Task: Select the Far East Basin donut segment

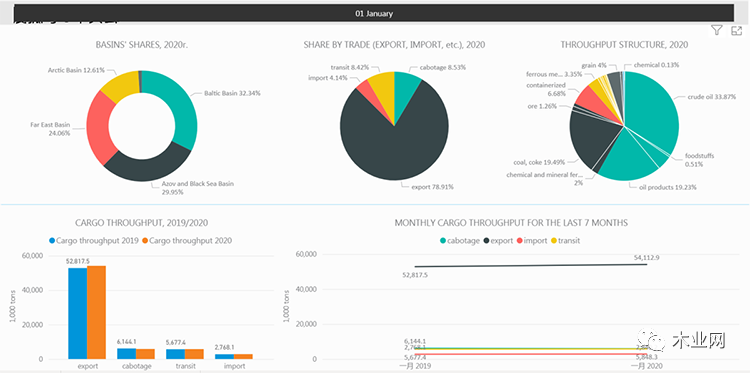Action: pos(99,129)
